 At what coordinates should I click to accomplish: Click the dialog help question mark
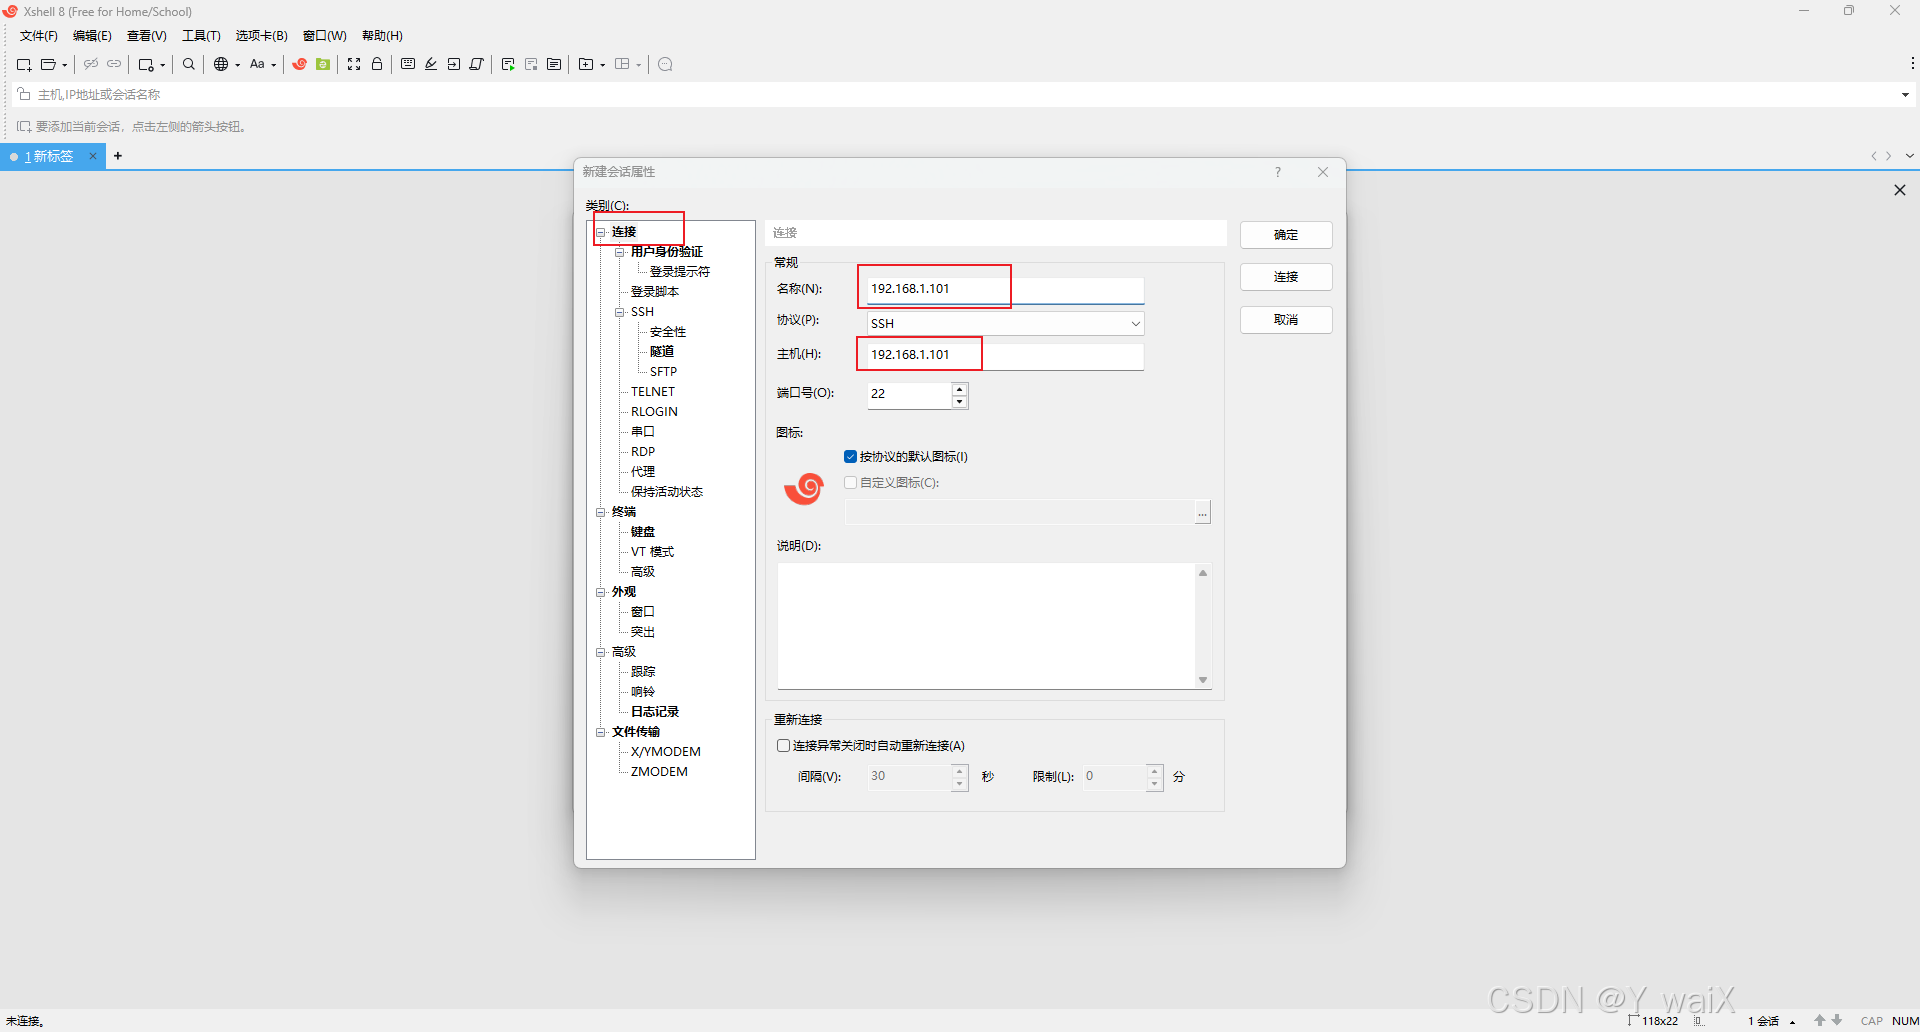(1277, 172)
